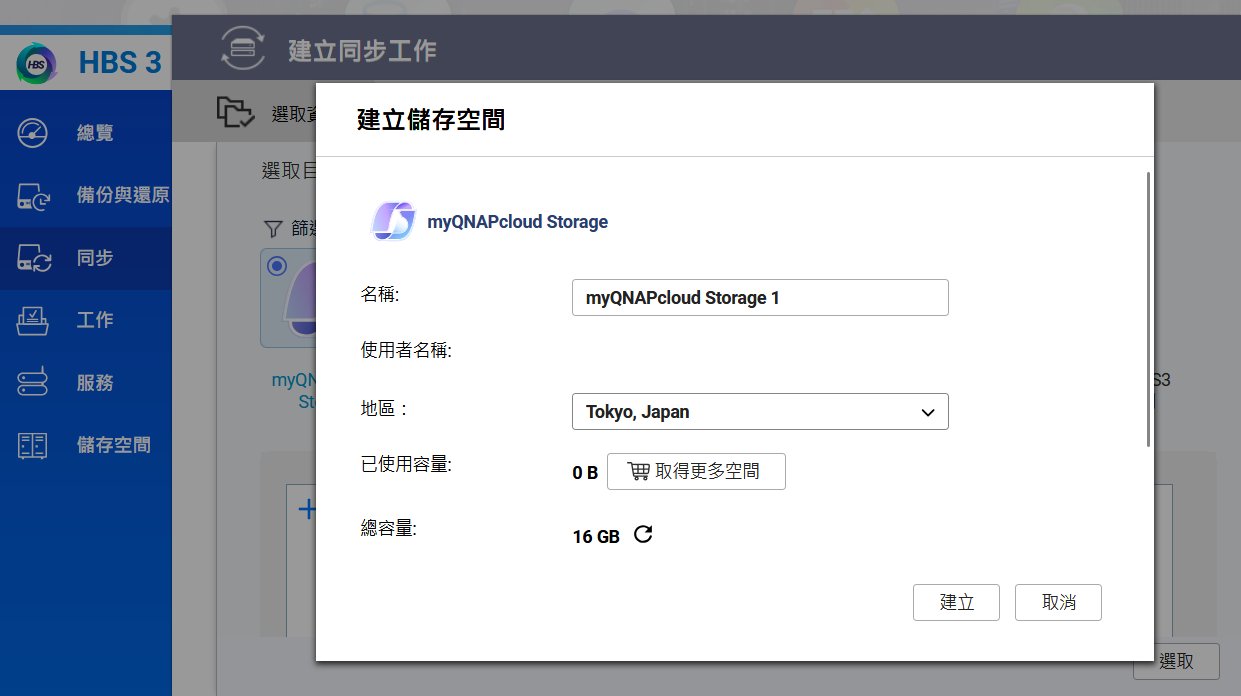This screenshot has height=696, width=1241.
Task: Open the 總覽 overview gauge icon
Action: click(33, 133)
